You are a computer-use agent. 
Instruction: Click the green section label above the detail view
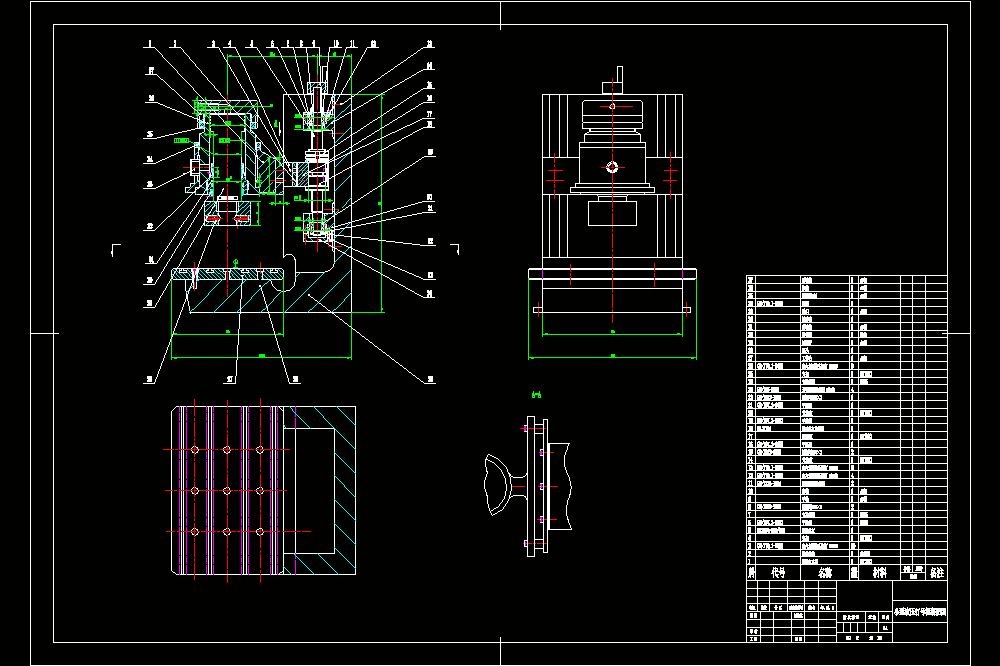point(536,396)
